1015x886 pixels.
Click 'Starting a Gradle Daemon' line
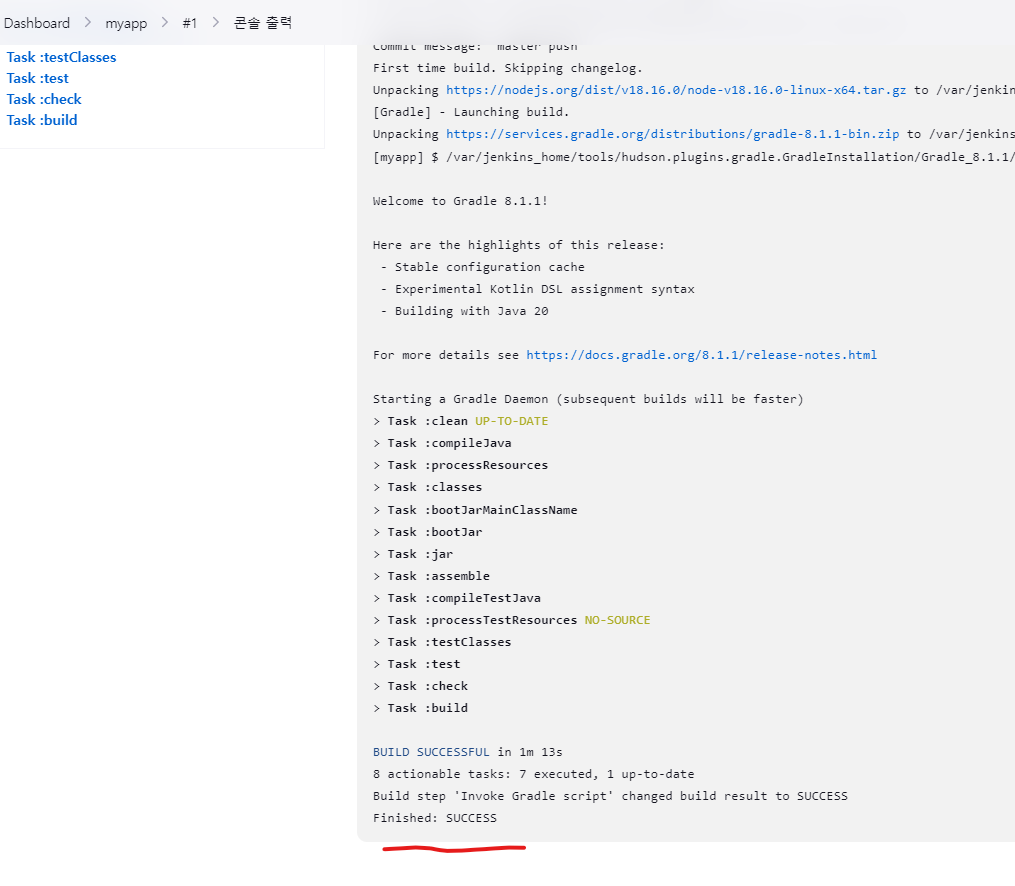[588, 399]
